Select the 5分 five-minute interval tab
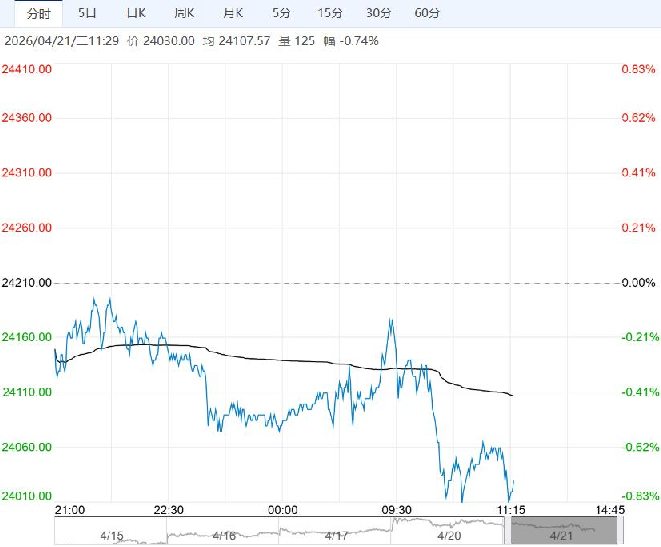 click(281, 13)
